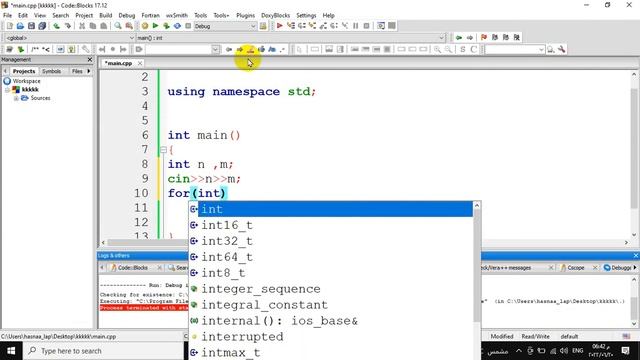The image size is (640, 360).
Task: Switch to Files tab in Management
Action: (x=77, y=71)
